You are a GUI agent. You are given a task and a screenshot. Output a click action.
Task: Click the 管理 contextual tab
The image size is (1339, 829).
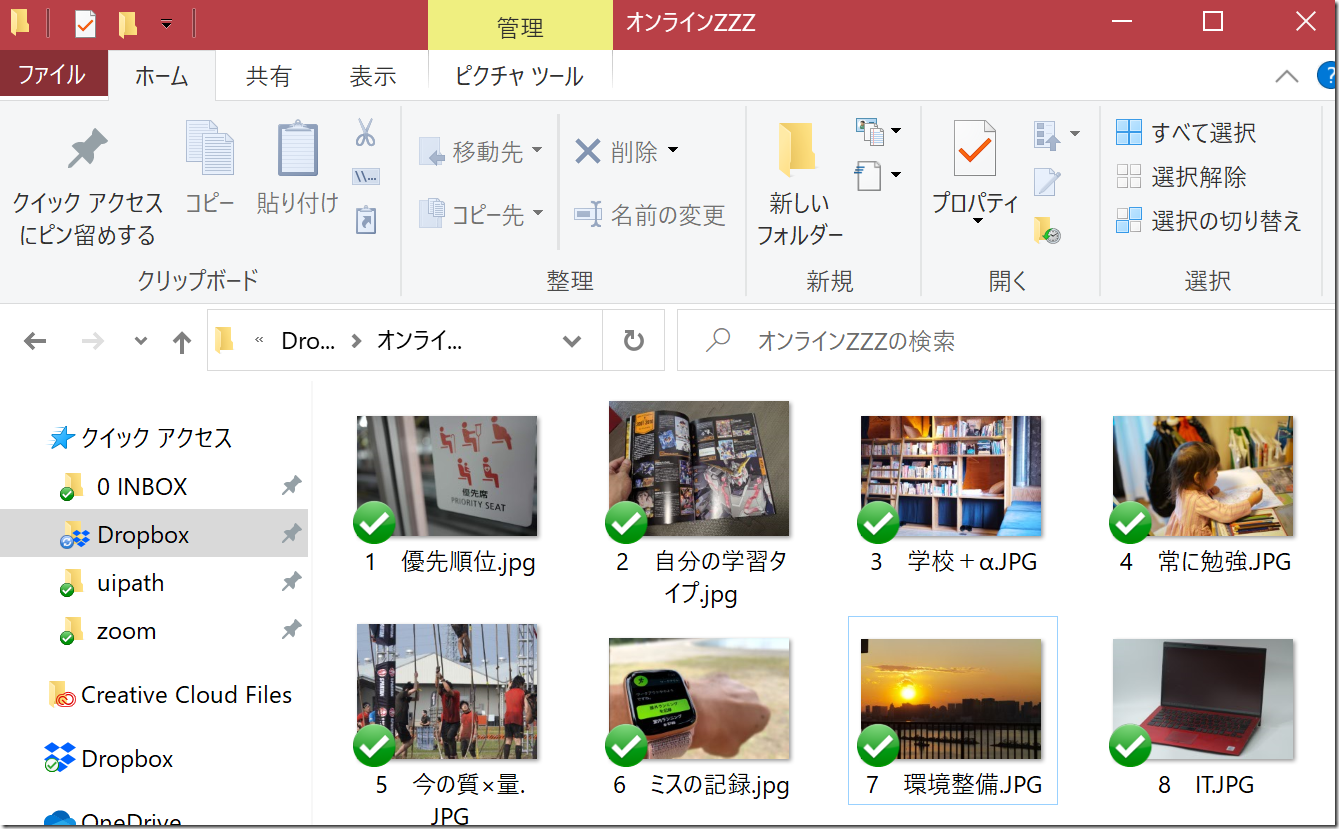tap(520, 27)
